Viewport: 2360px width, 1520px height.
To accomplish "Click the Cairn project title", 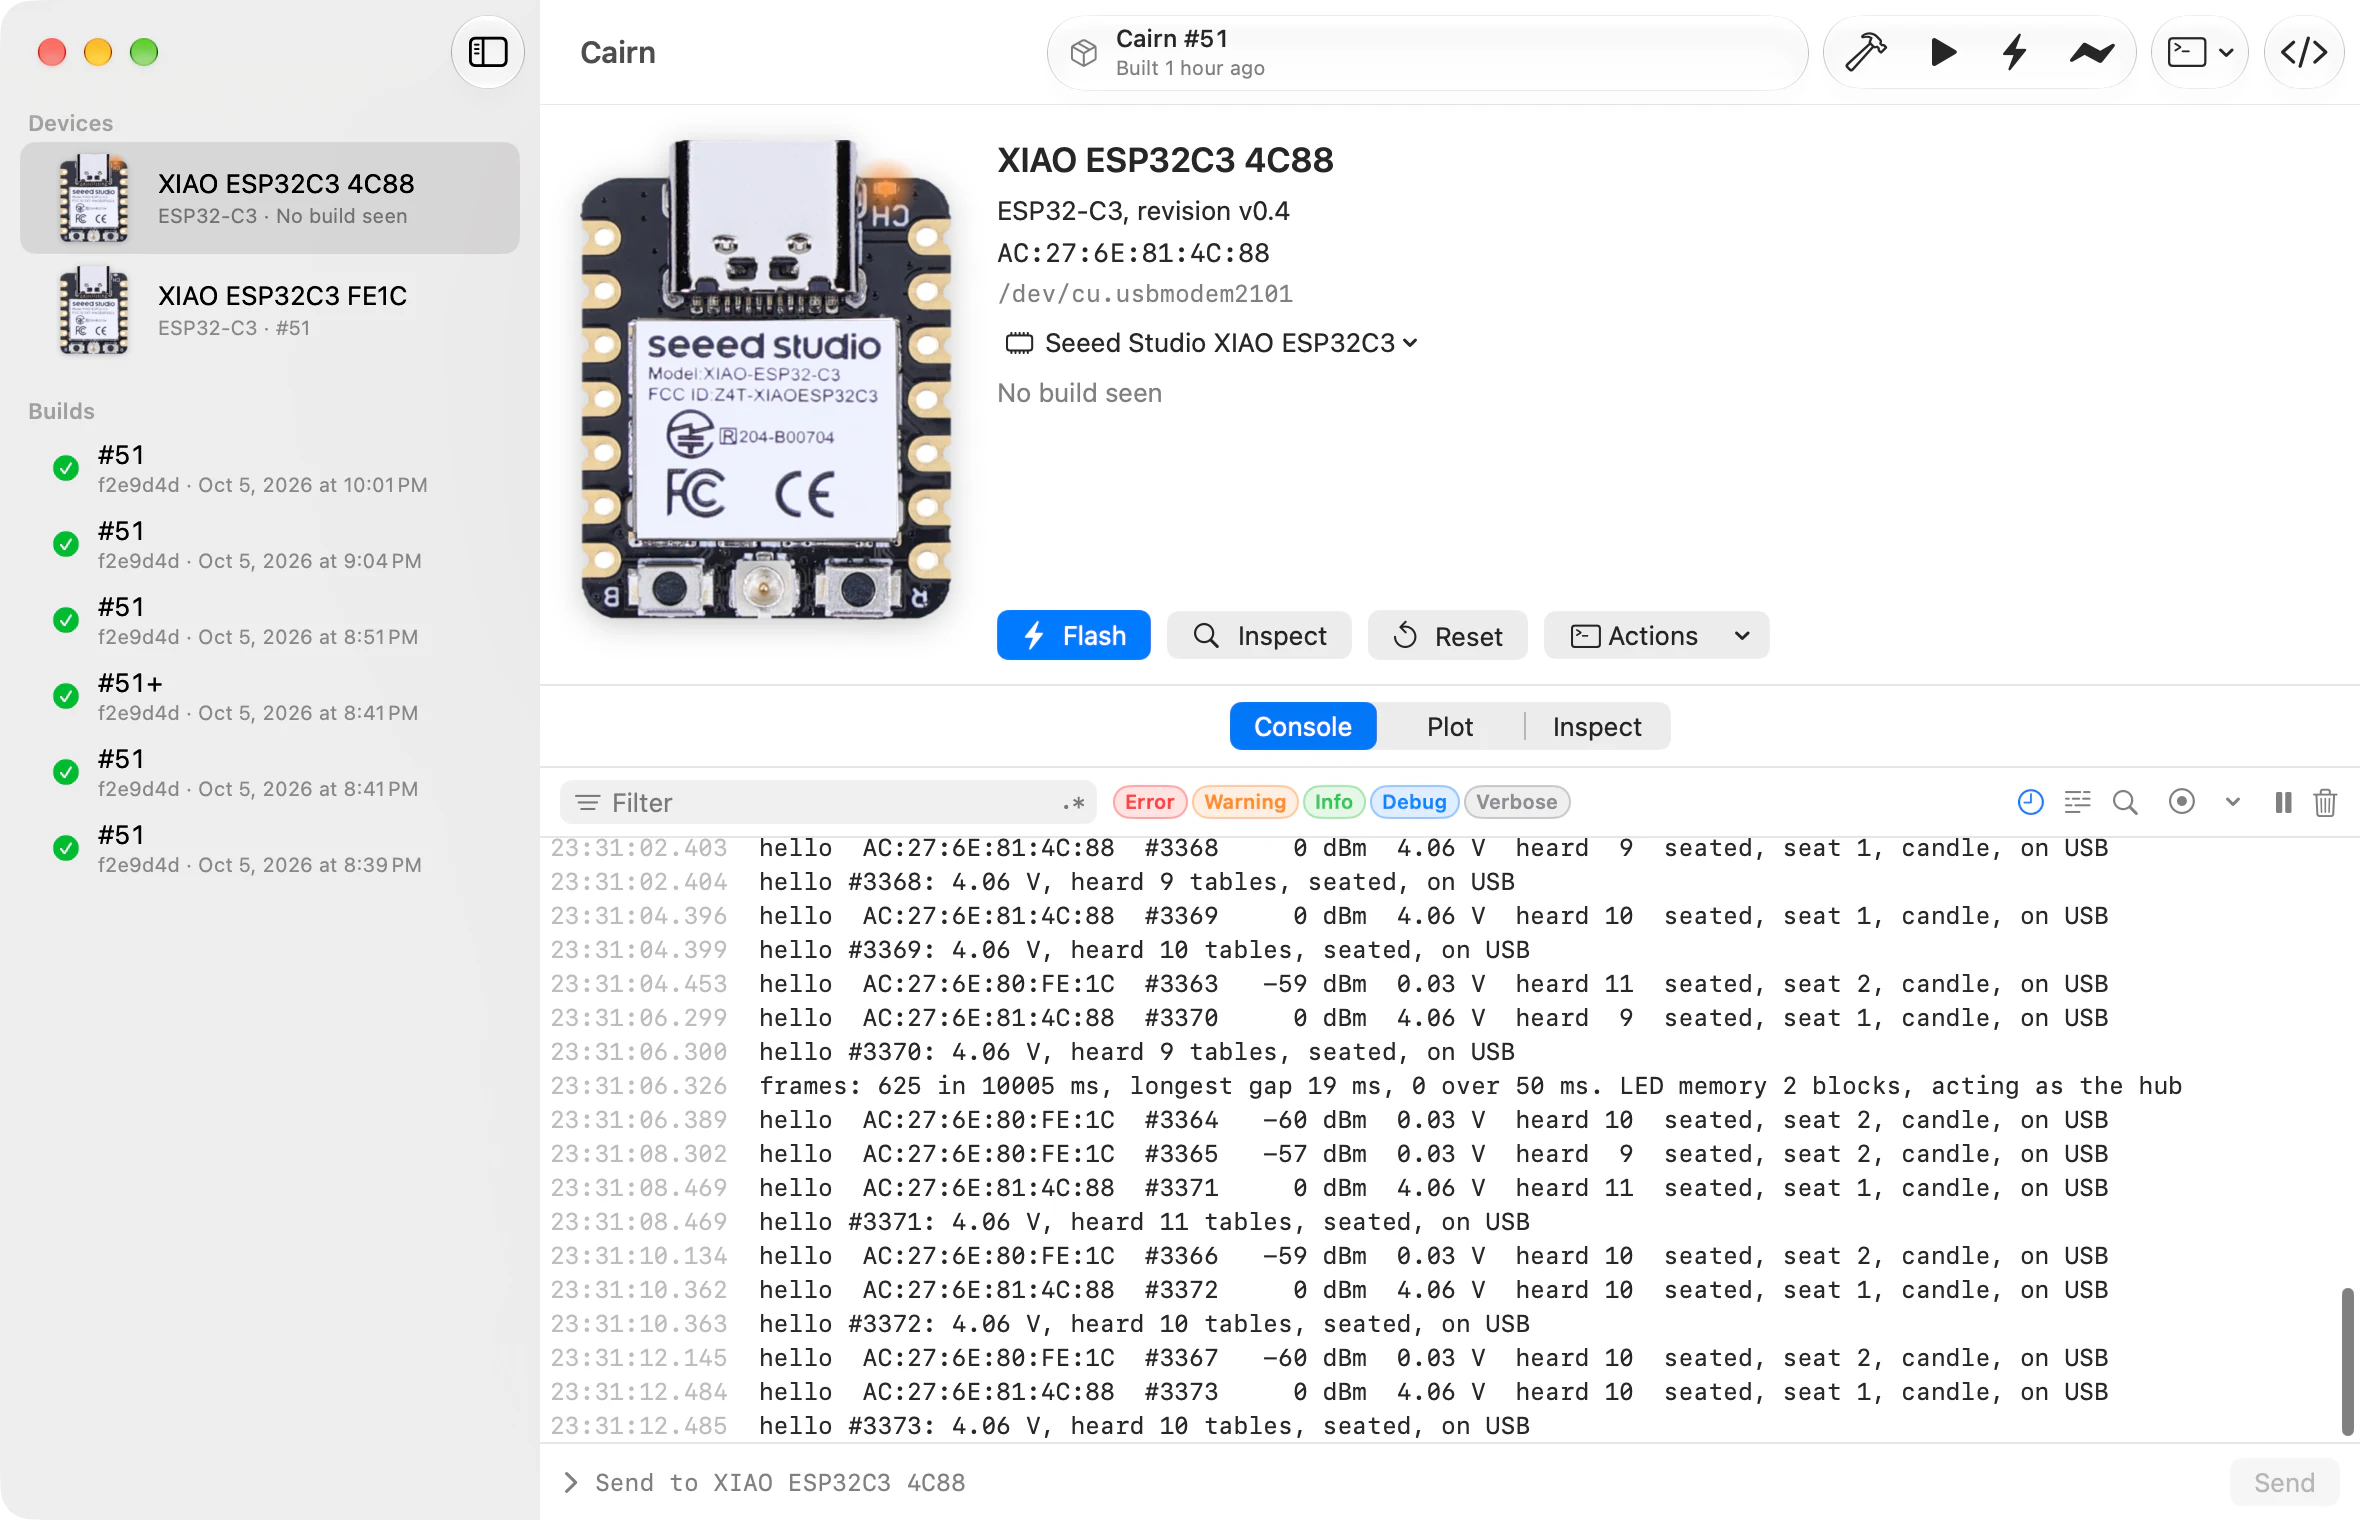I will (x=618, y=52).
